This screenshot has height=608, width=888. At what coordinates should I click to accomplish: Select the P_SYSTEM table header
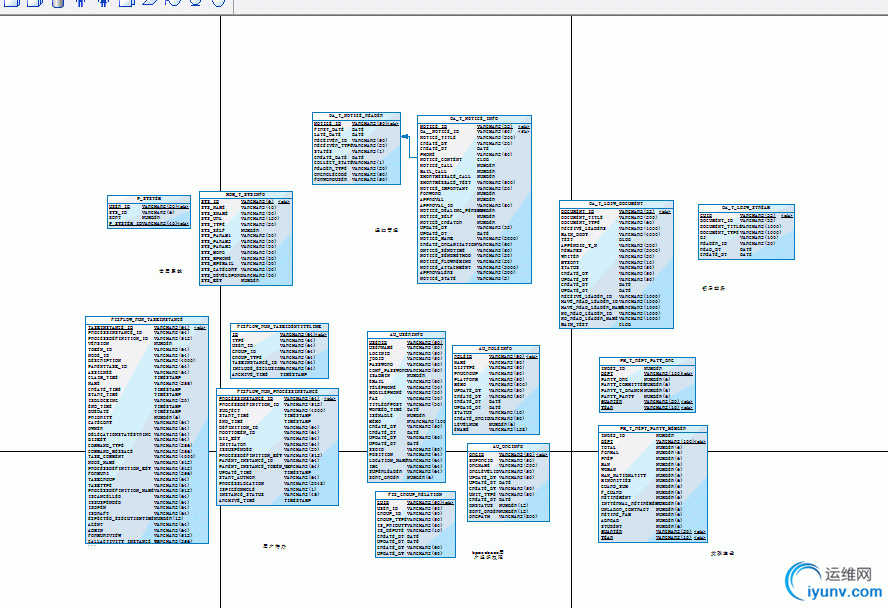click(x=149, y=199)
